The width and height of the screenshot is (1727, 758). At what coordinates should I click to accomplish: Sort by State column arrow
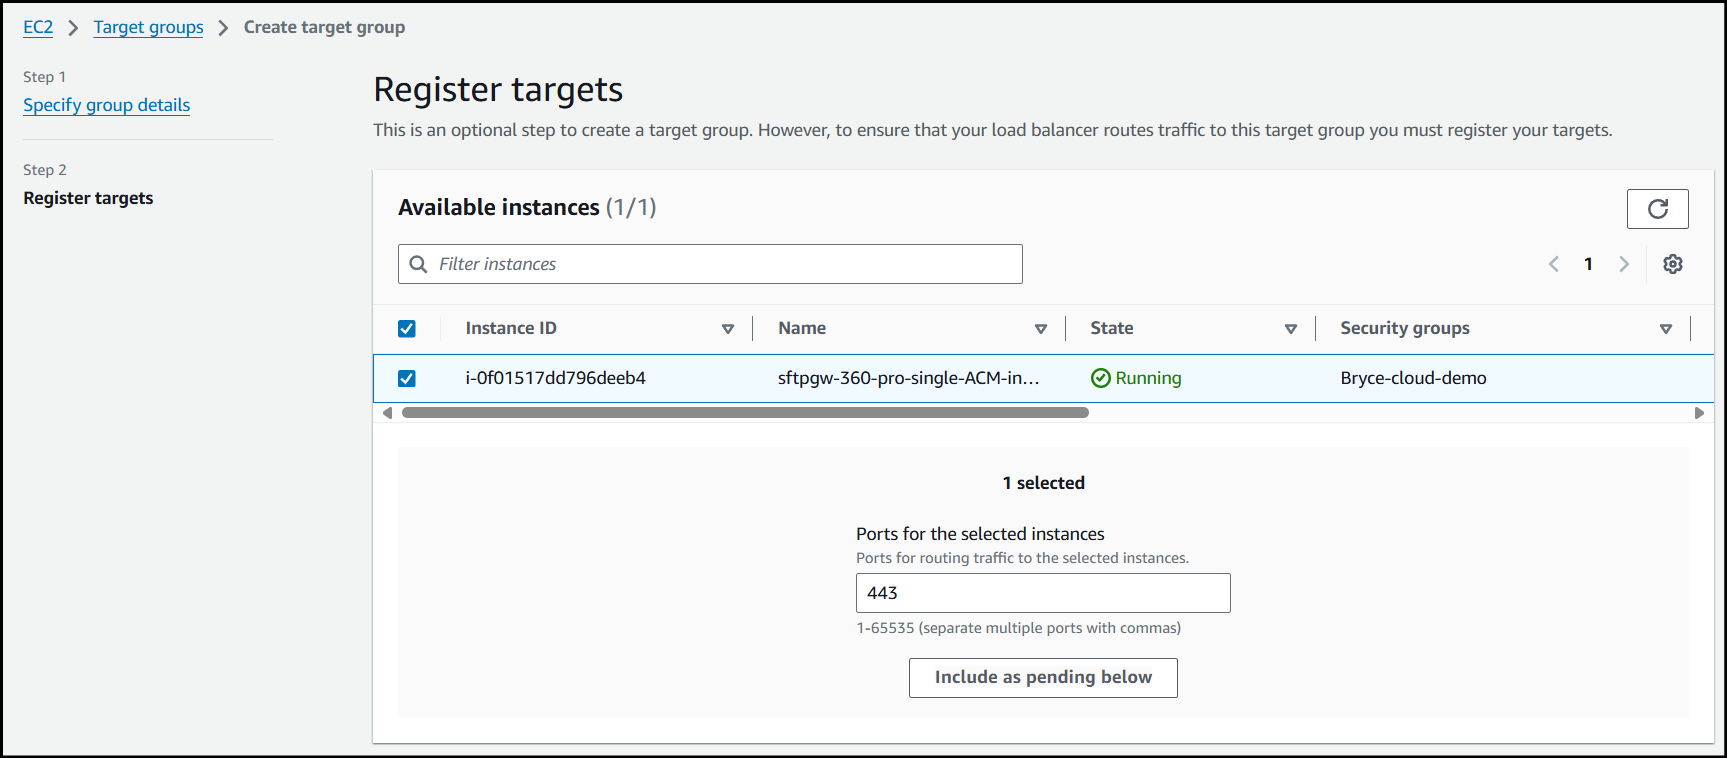(1291, 329)
